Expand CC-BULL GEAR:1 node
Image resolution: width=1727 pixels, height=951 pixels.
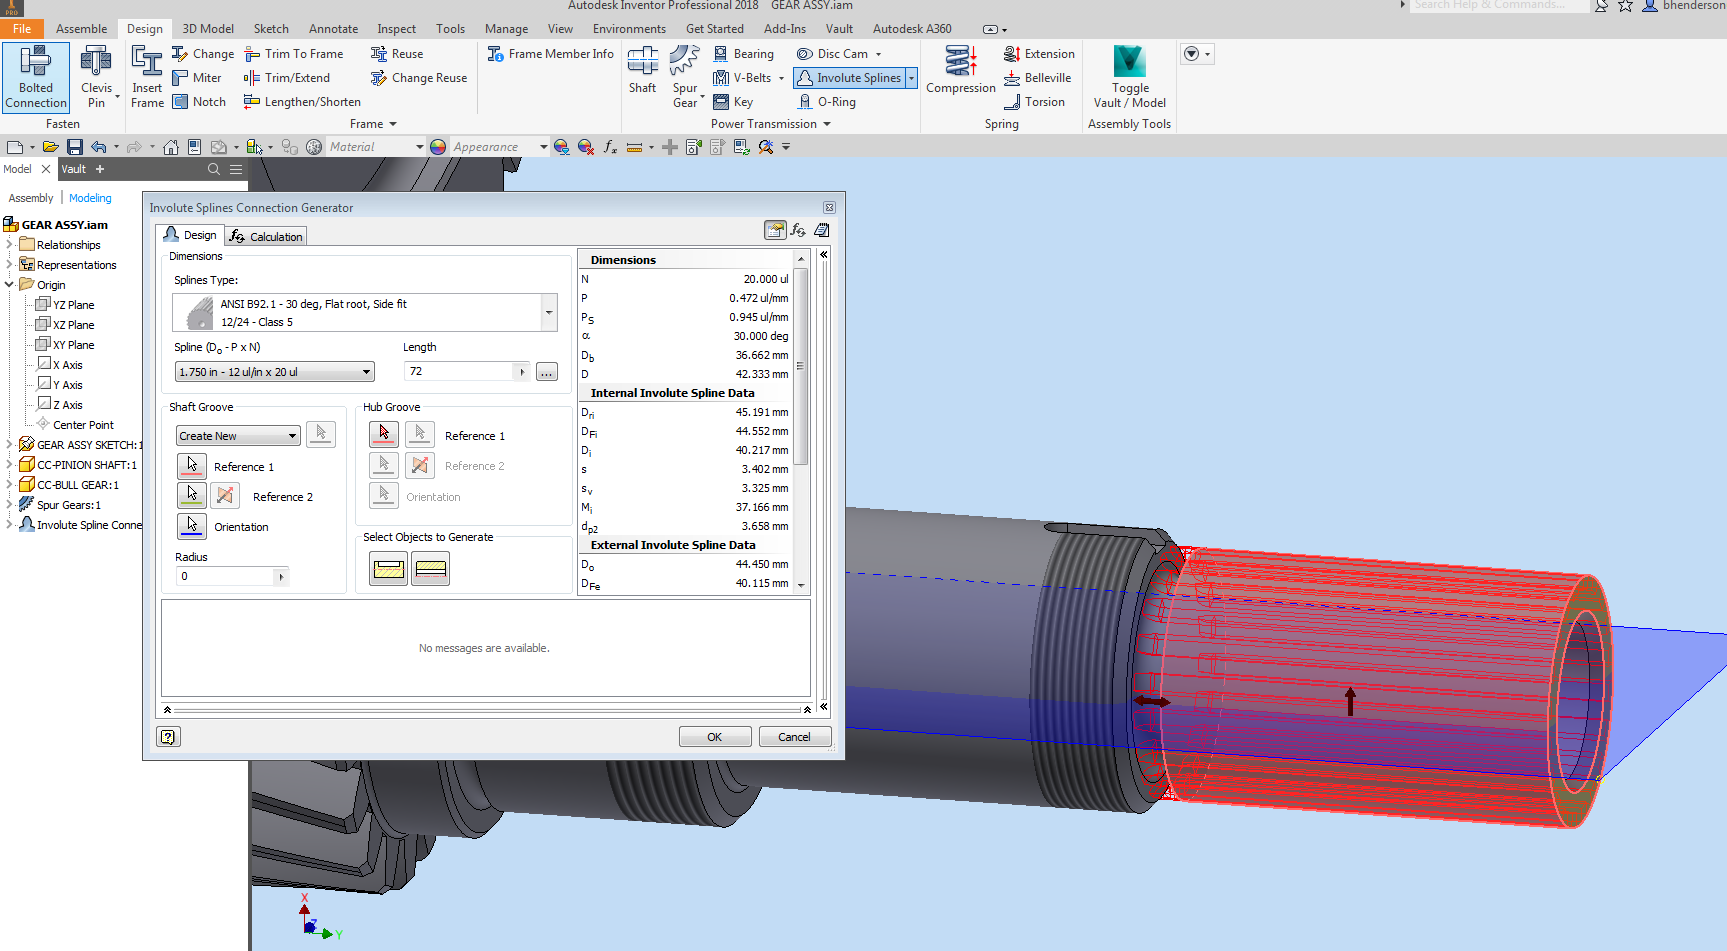click(9, 485)
